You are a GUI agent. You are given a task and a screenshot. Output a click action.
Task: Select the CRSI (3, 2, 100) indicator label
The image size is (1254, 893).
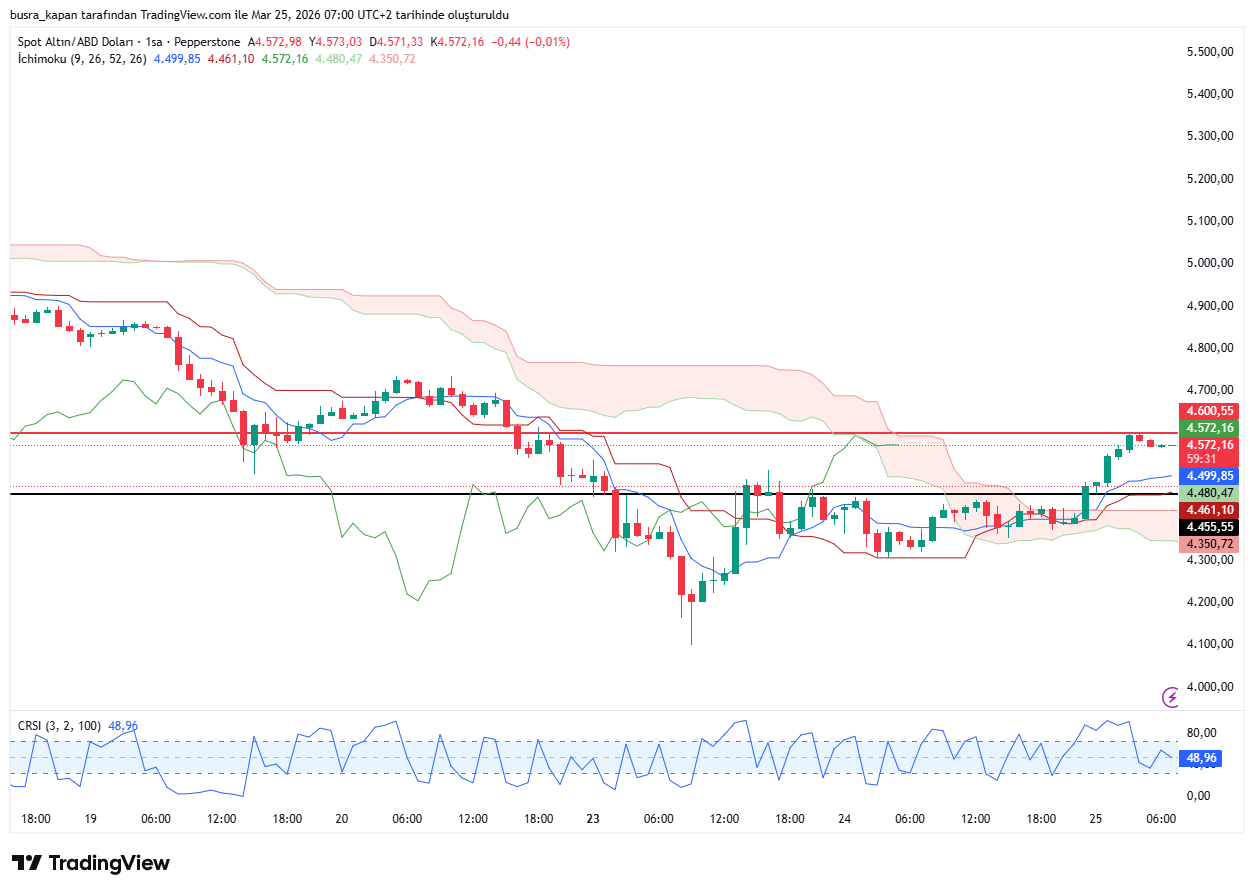(x=59, y=725)
